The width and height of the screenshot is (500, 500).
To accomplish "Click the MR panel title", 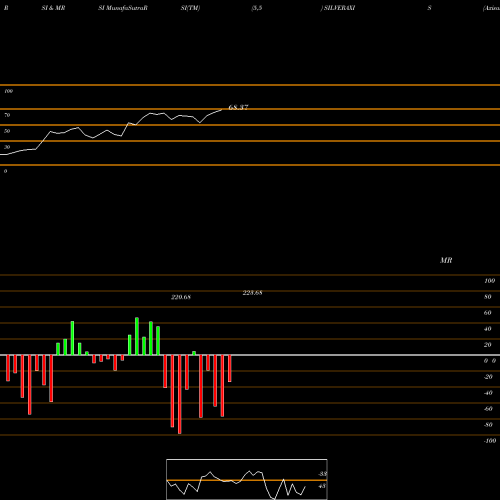I will pyautogui.click(x=446, y=260).
